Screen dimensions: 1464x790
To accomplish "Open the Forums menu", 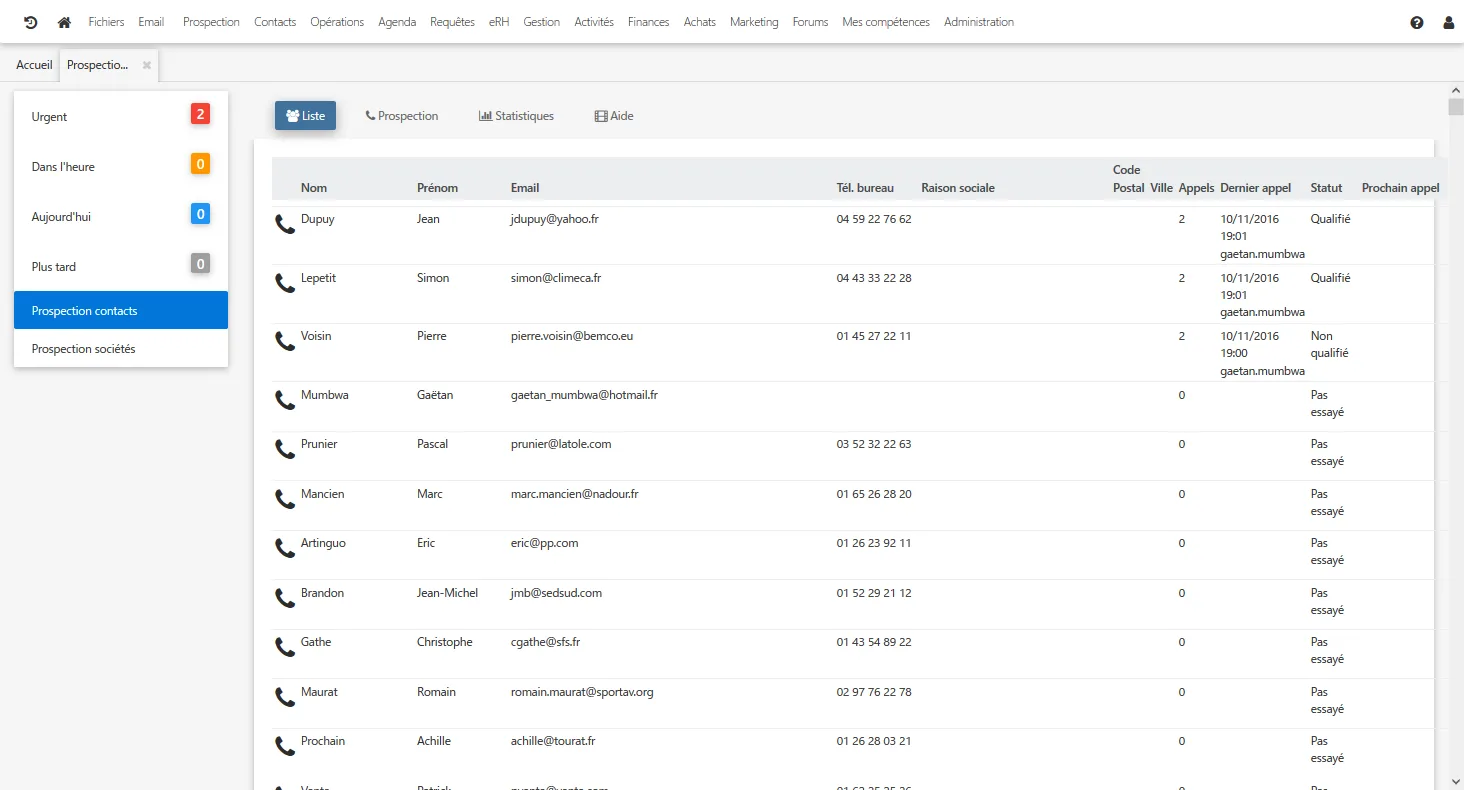I will click(x=810, y=22).
